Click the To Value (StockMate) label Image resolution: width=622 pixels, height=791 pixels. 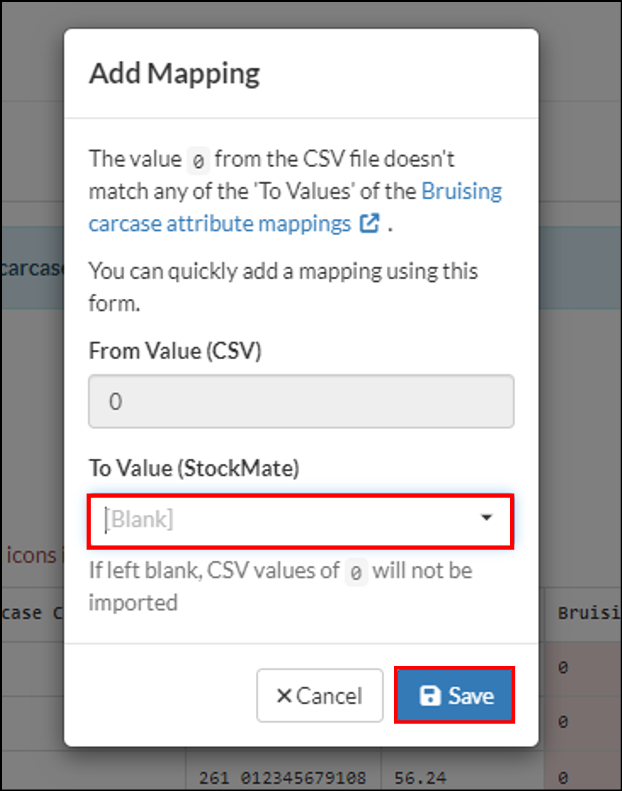(x=194, y=468)
